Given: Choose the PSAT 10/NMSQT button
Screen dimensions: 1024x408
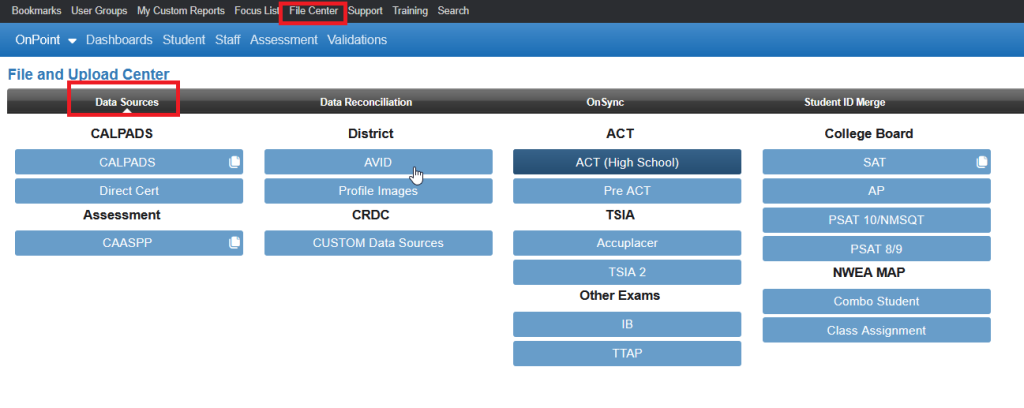Looking at the screenshot, I should (876, 220).
